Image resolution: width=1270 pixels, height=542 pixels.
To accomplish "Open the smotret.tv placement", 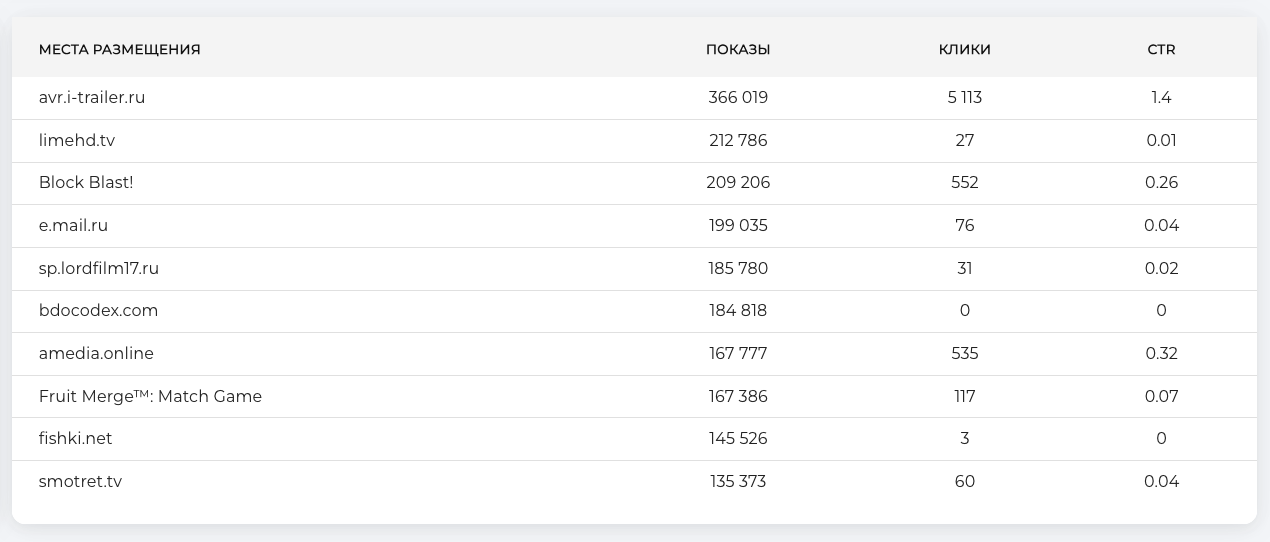I will pyautogui.click(x=80, y=482).
